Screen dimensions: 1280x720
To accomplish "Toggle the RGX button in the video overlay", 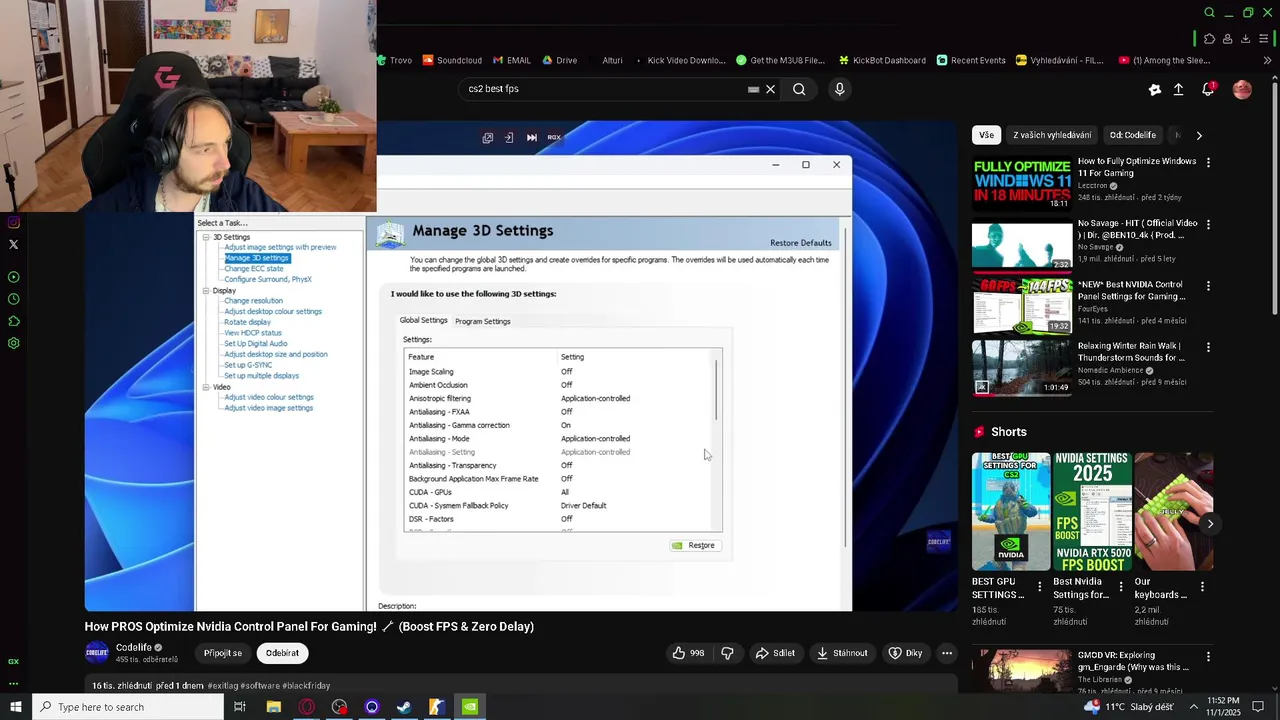I will 554,138.
